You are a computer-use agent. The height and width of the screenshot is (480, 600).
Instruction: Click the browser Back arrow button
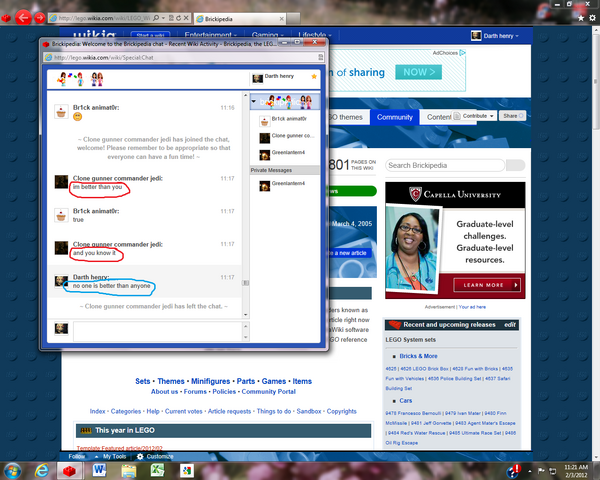[x=23, y=17]
